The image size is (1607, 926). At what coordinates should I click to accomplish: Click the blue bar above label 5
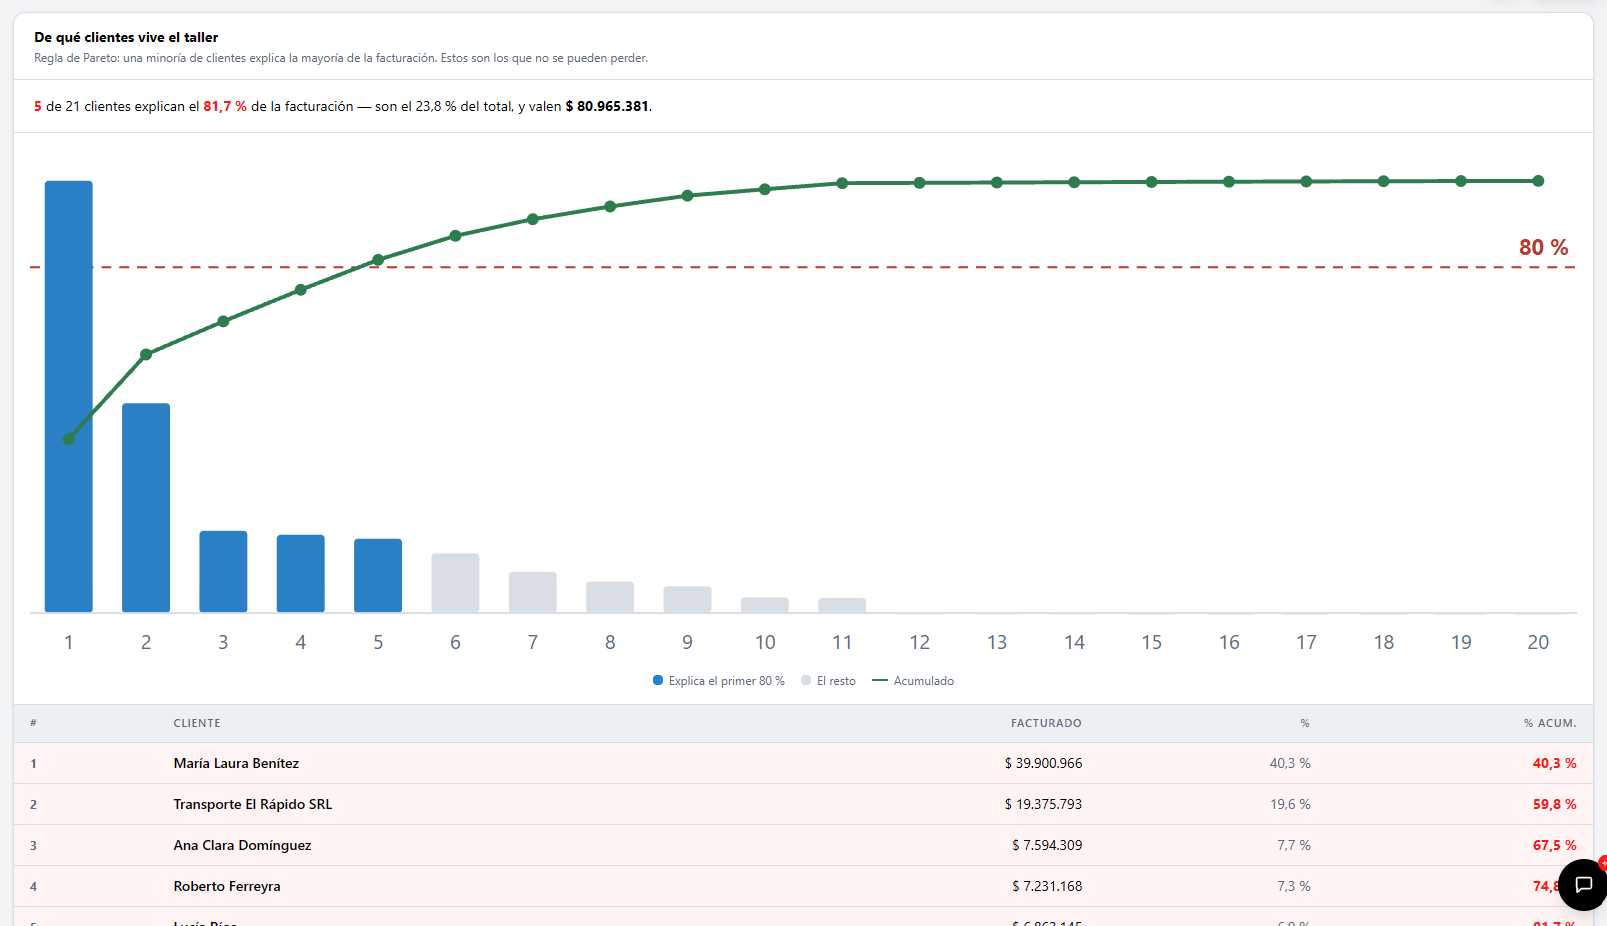click(378, 575)
